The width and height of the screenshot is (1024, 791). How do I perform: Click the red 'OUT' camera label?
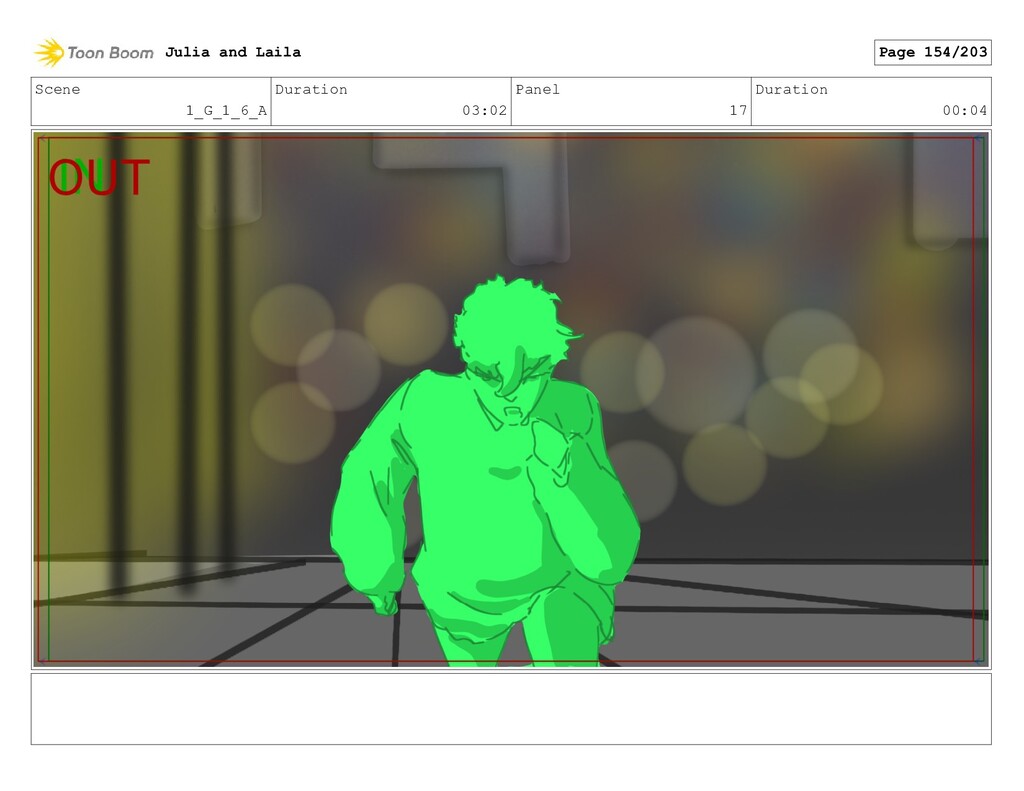tap(99, 178)
